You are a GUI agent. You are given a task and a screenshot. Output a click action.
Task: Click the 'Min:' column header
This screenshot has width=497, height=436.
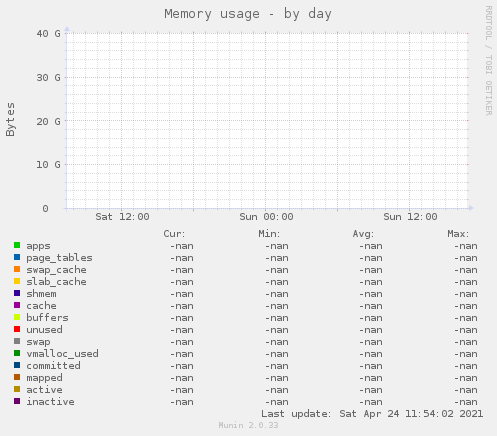[269, 234]
